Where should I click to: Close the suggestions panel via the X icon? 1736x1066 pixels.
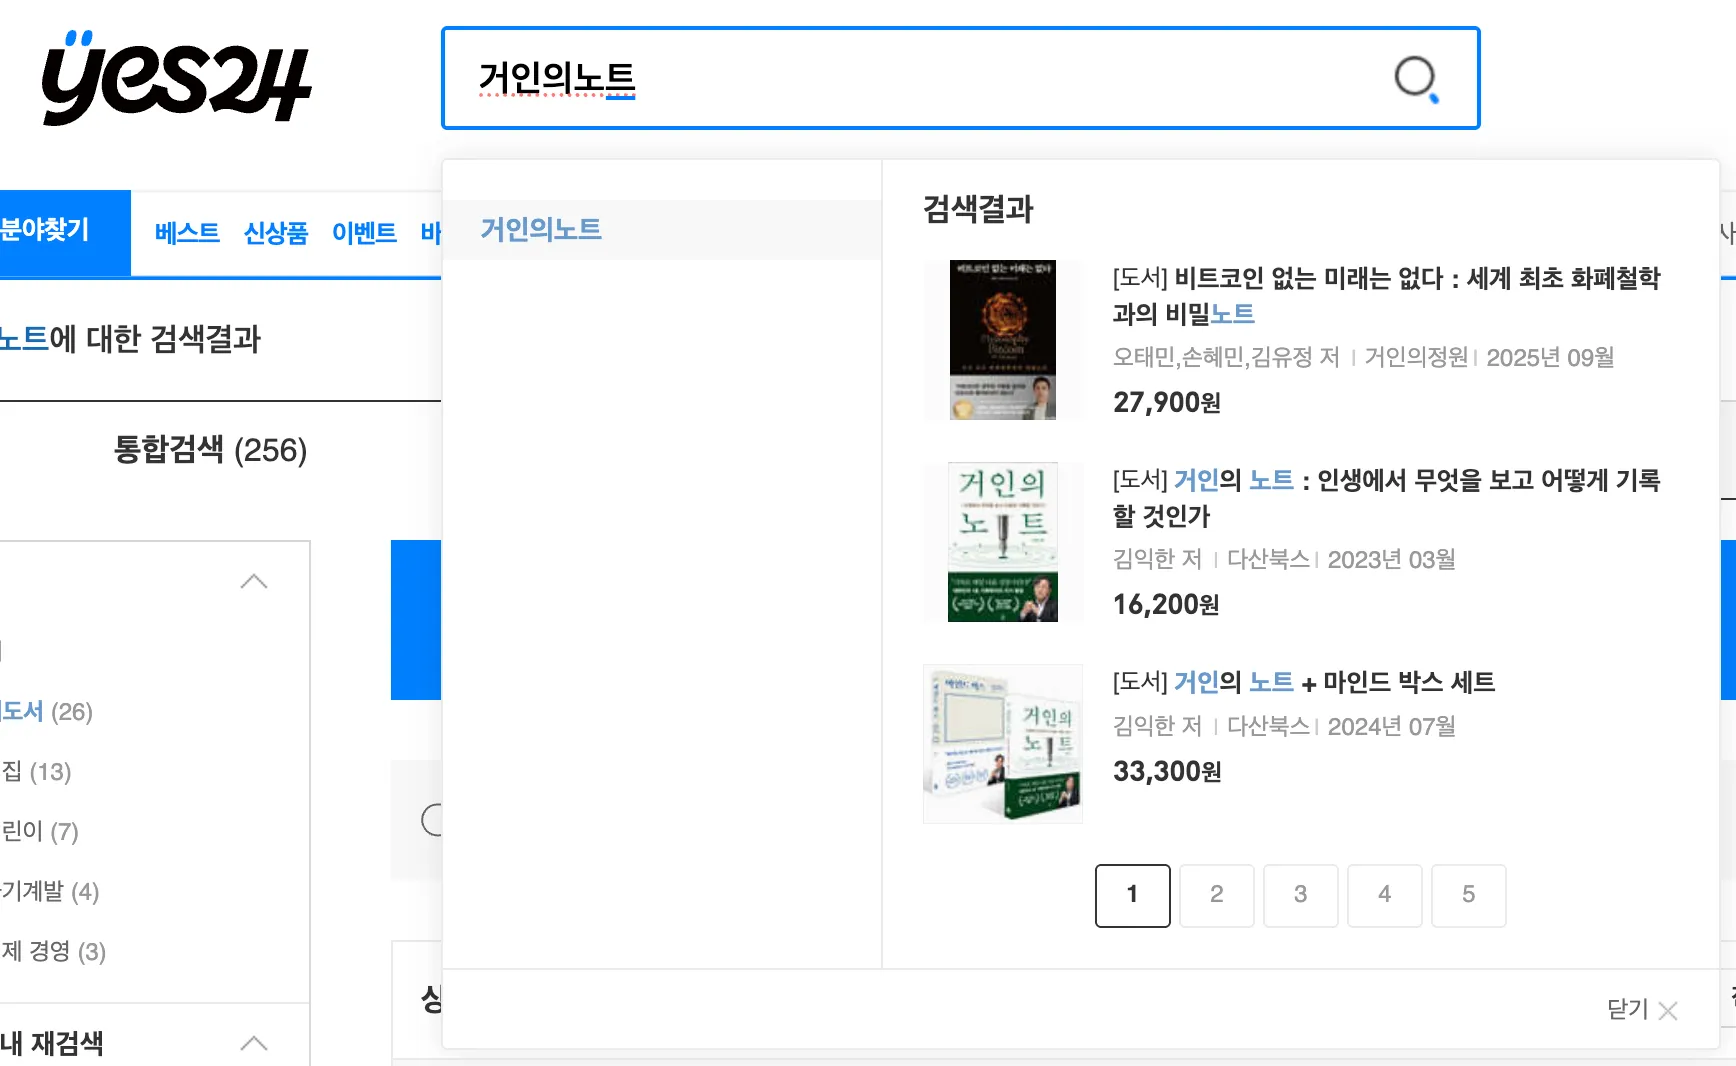tap(1668, 1011)
